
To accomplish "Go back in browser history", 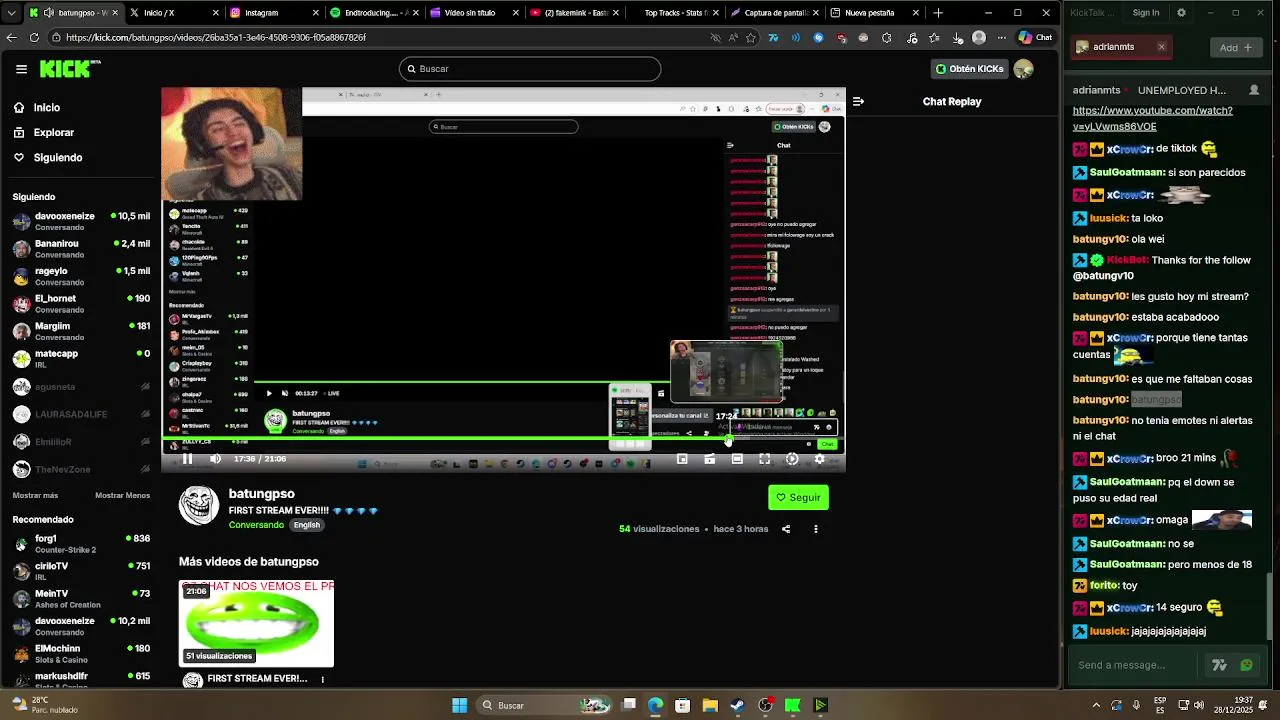I will pos(11,37).
